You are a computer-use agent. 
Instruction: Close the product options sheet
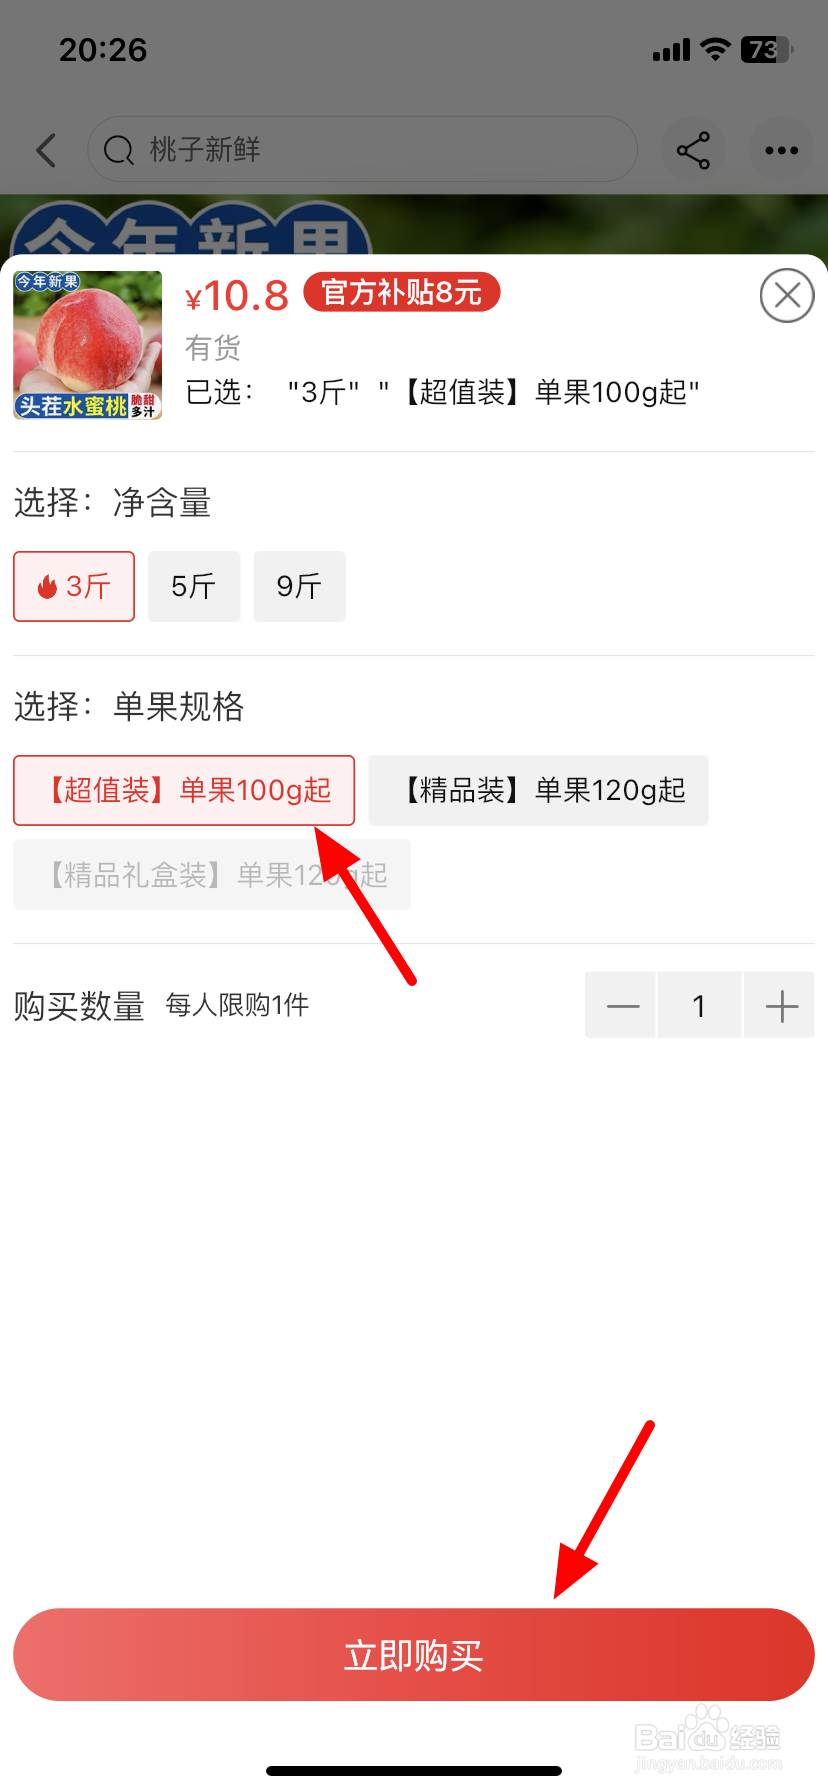787,296
